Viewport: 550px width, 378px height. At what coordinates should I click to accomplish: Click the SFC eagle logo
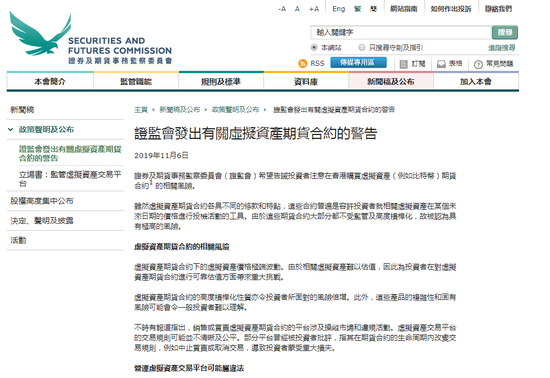click(x=40, y=34)
